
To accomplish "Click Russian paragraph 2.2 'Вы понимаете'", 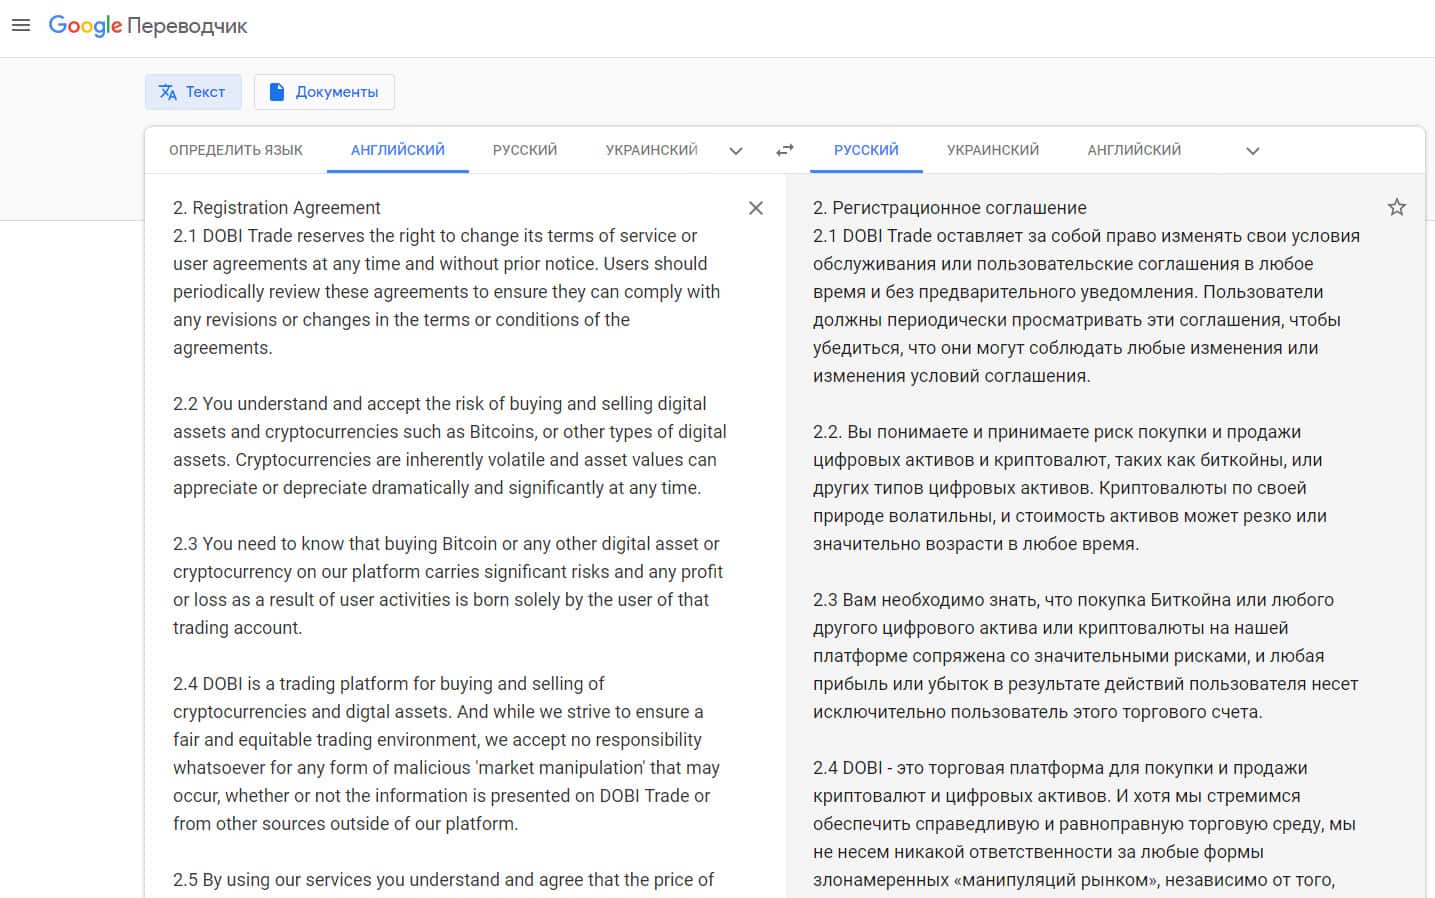I will [1070, 488].
